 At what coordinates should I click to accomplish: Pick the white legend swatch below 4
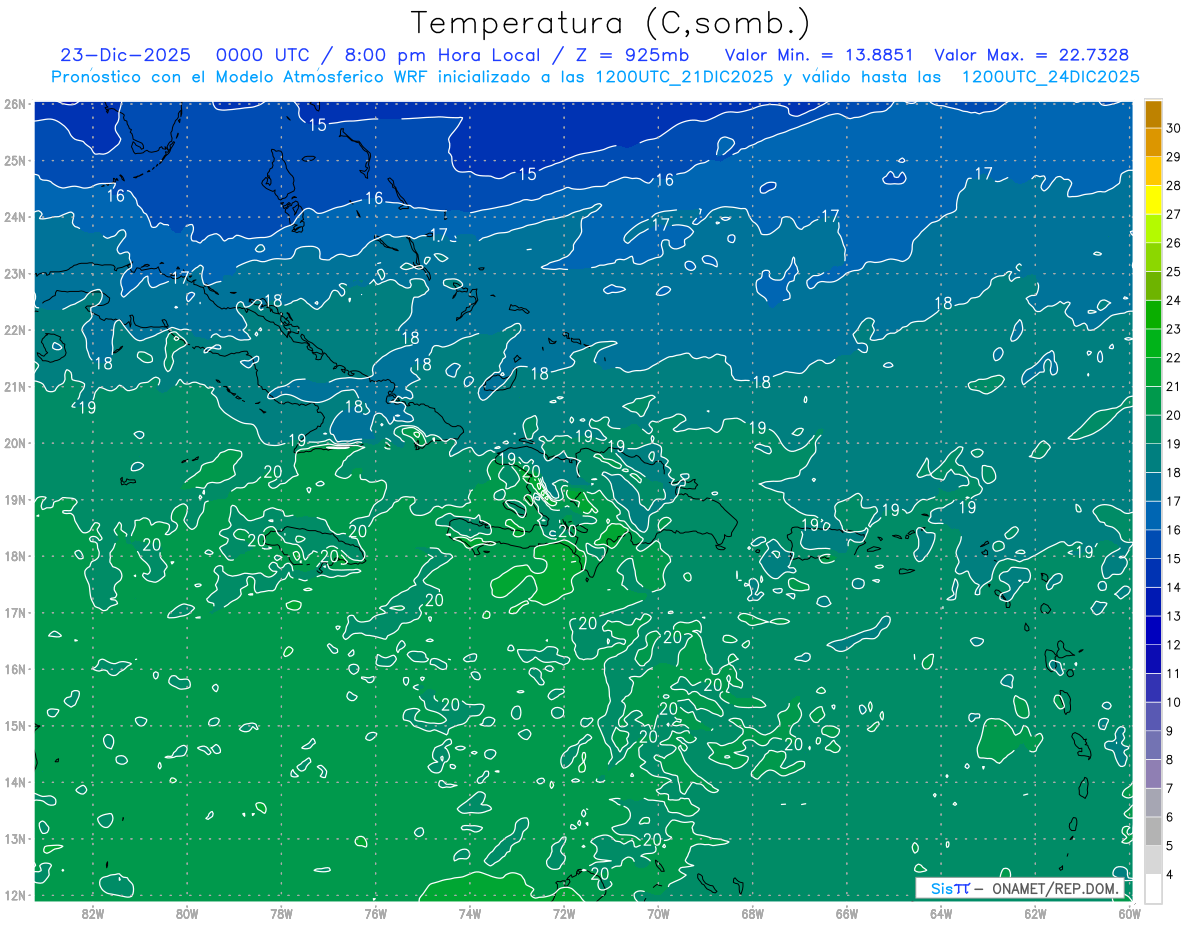(x=1153, y=888)
